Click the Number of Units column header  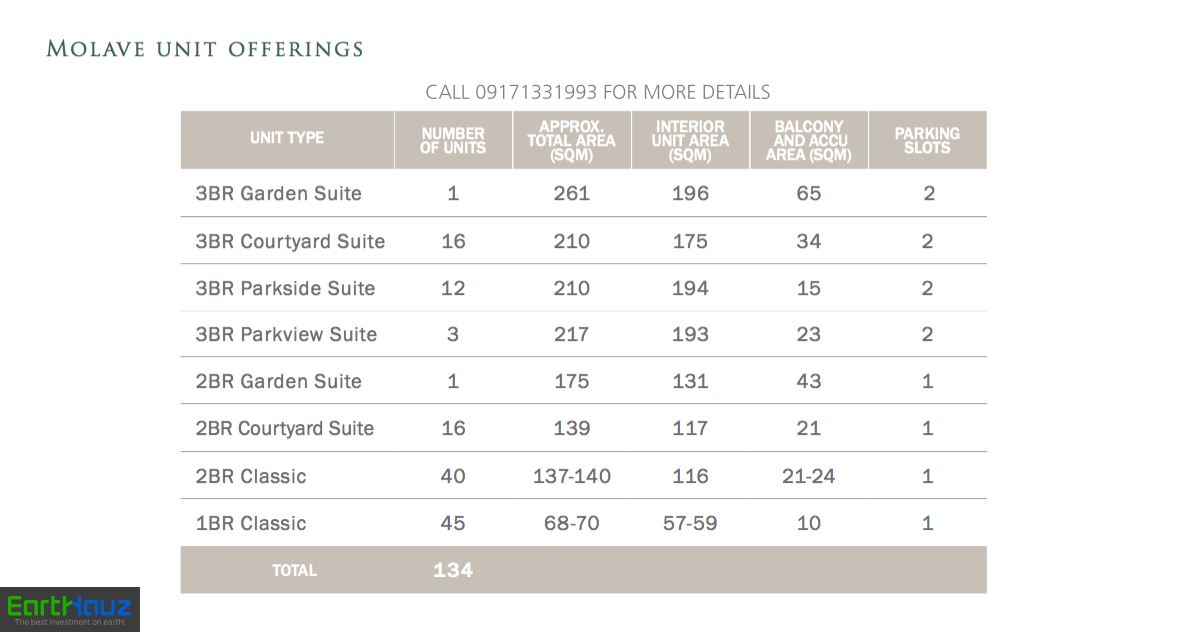(453, 140)
